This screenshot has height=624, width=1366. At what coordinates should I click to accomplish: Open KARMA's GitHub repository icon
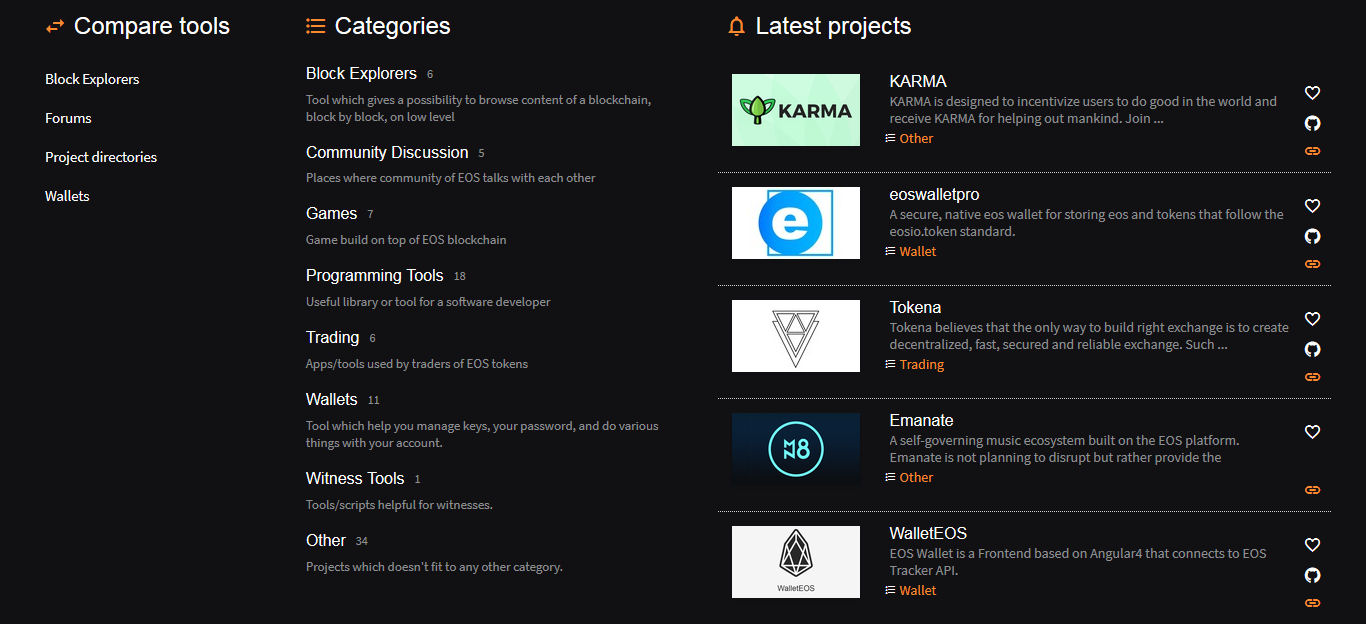(1312, 122)
